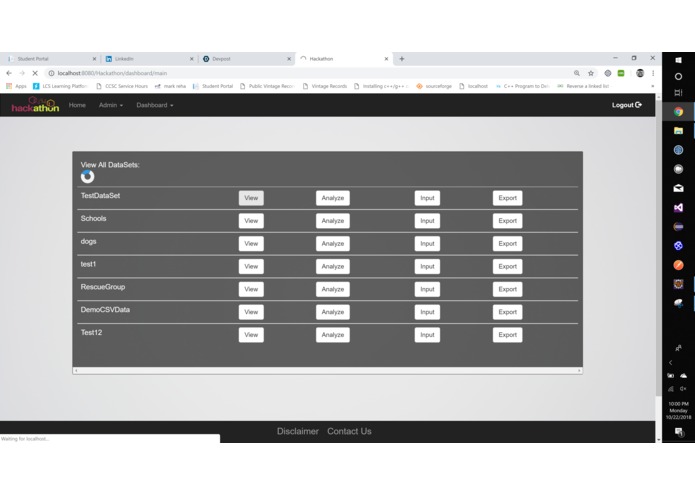Click the Logout icon link
Image resolution: width=695 pixels, height=494 pixels.
click(627, 105)
